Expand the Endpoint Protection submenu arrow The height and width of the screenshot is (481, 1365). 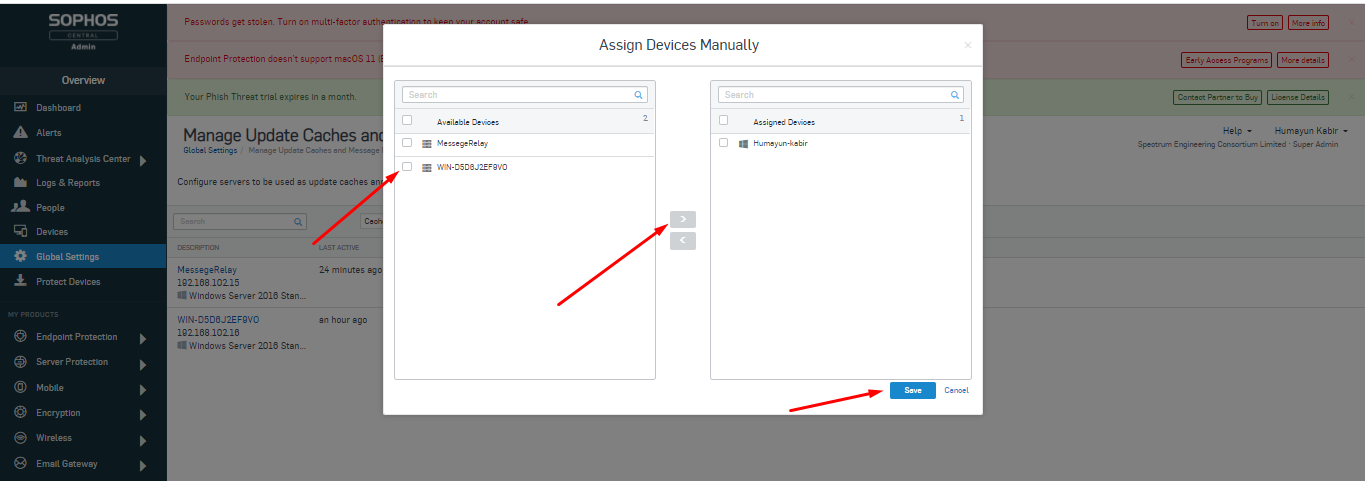click(143, 339)
